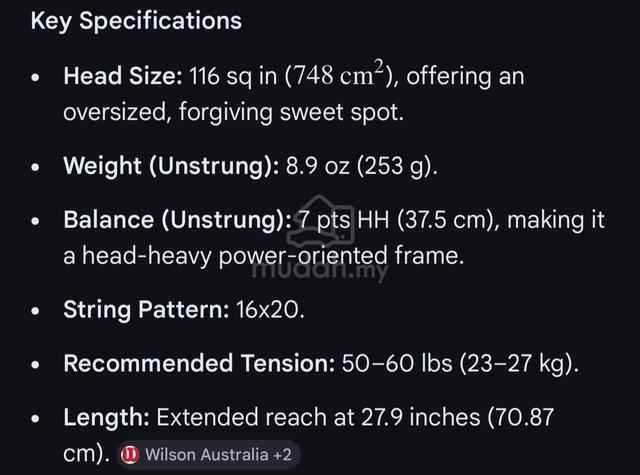Click the mudah.my house-and-car watermark icon
This screenshot has width=640, height=475.
pos(320,222)
